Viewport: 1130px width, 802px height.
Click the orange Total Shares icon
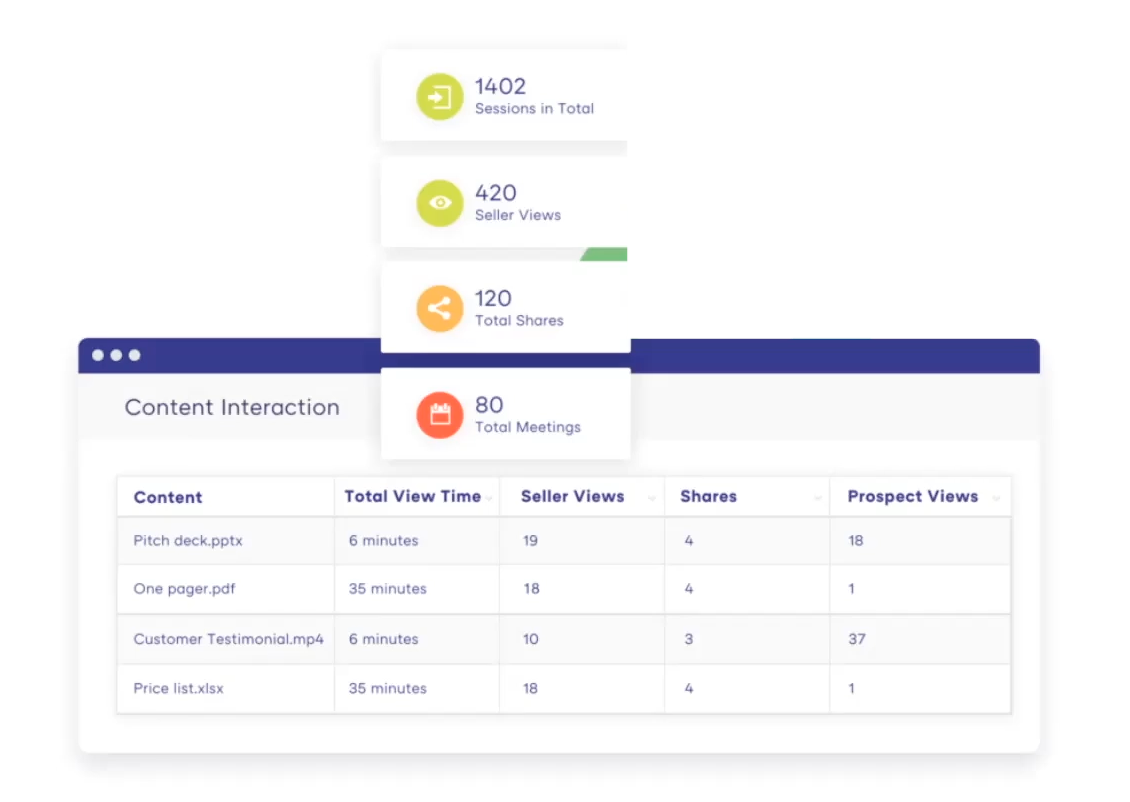click(440, 308)
